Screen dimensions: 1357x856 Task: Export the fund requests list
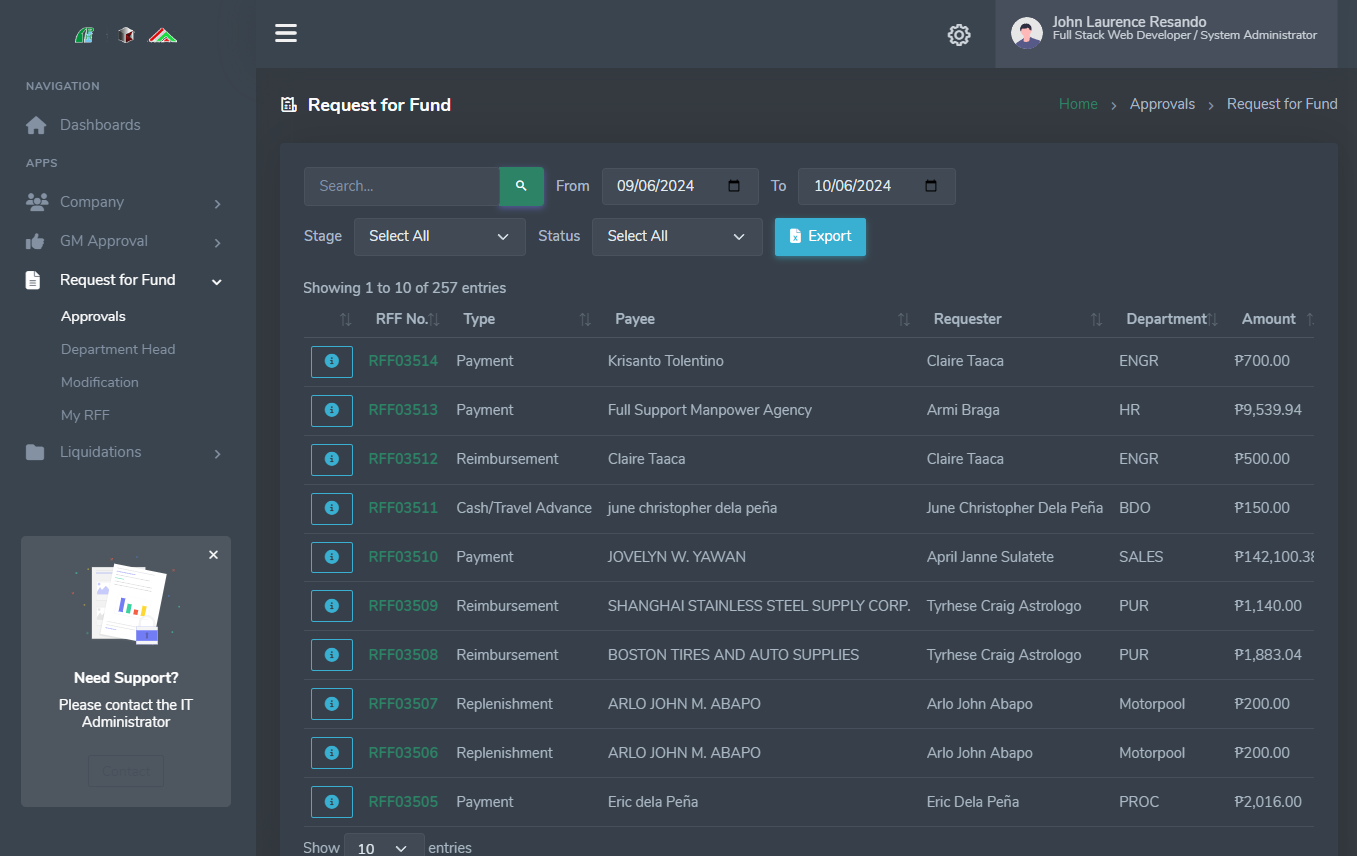(820, 237)
